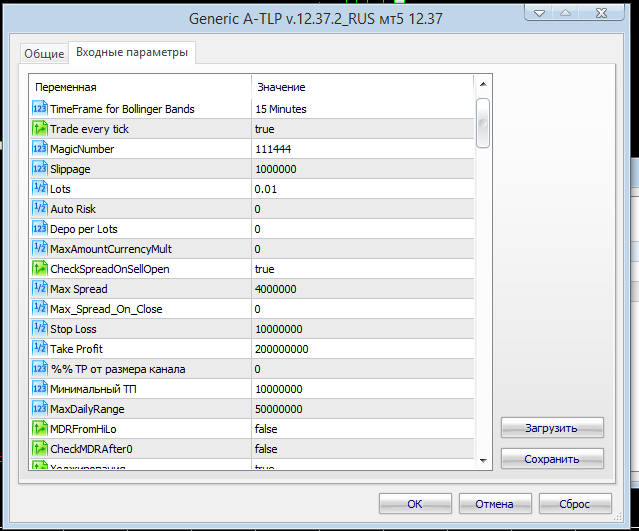
Task: Click the up-triangle title bar button
Action: coord(566,13)
